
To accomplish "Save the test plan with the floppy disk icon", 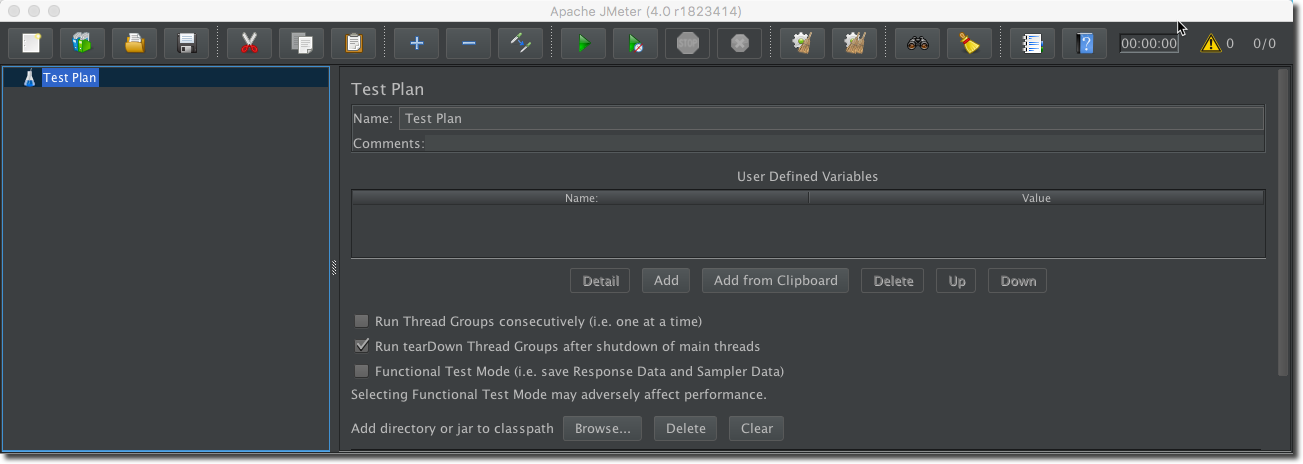I will pos(187,43).
